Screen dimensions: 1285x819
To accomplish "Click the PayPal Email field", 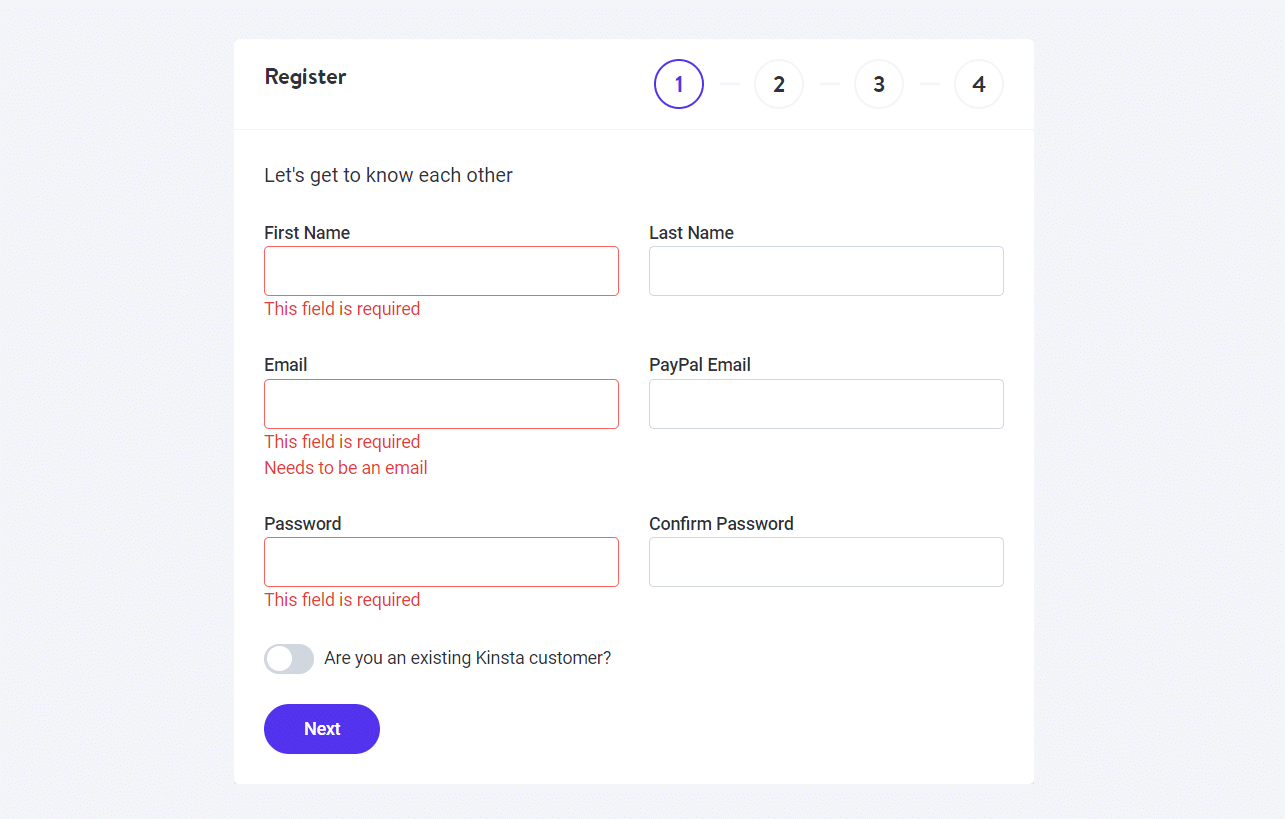I will tap(826, 403).
